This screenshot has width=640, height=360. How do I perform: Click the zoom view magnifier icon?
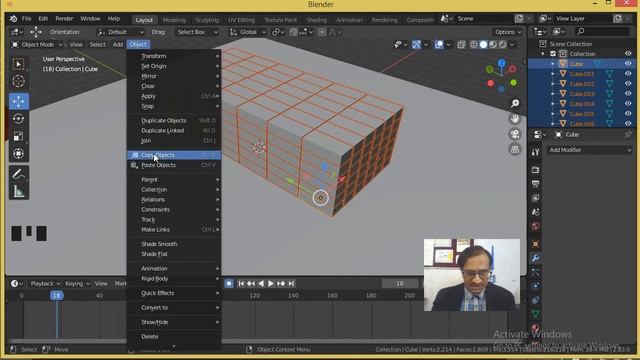(515, 103)
